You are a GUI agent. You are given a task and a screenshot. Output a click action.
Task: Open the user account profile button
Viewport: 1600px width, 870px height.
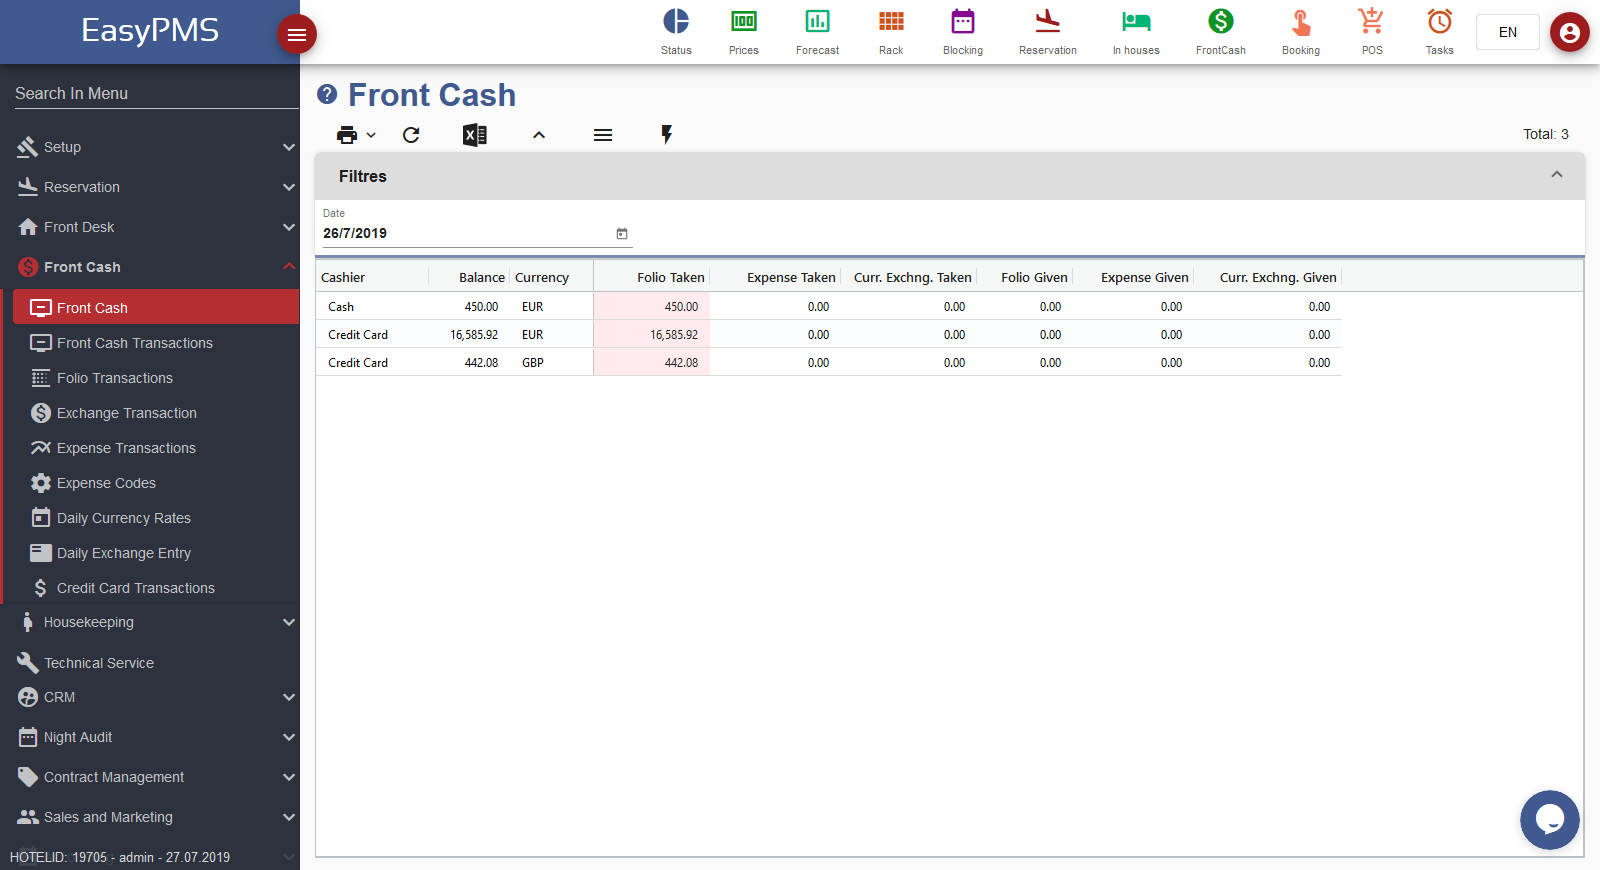pos(1569,32)
